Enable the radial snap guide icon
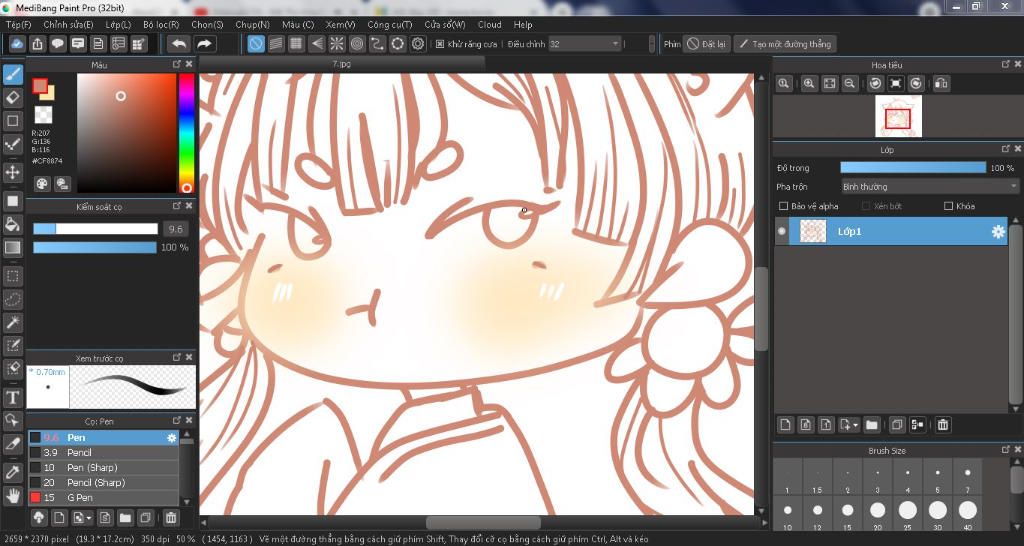Image resolution: width=1024 pixels, height=546 pixels. pyautogui.click(x=337, y=44)
